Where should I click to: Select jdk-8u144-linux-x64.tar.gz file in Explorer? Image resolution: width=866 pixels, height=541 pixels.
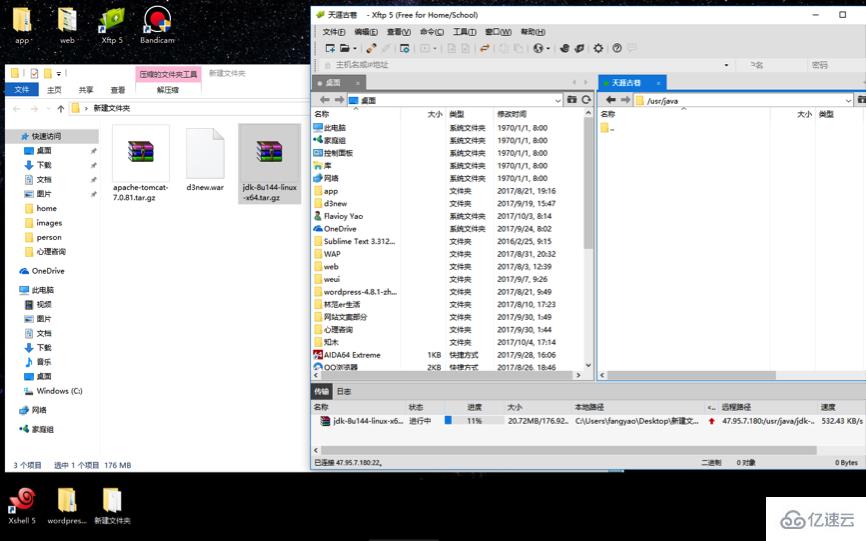pos(270,164)
